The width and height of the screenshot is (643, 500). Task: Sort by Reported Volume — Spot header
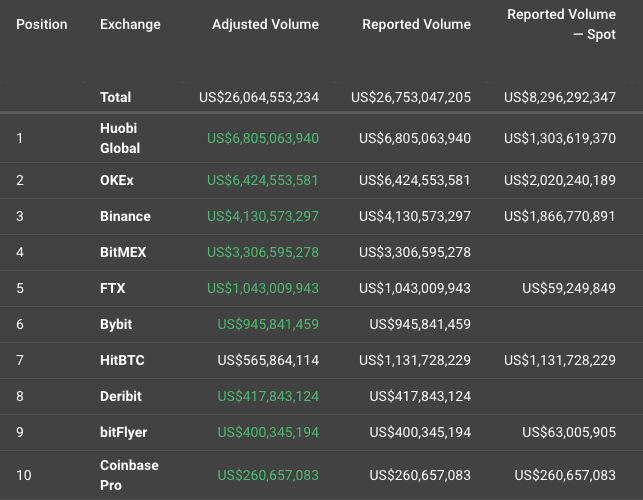click(561, 24)
